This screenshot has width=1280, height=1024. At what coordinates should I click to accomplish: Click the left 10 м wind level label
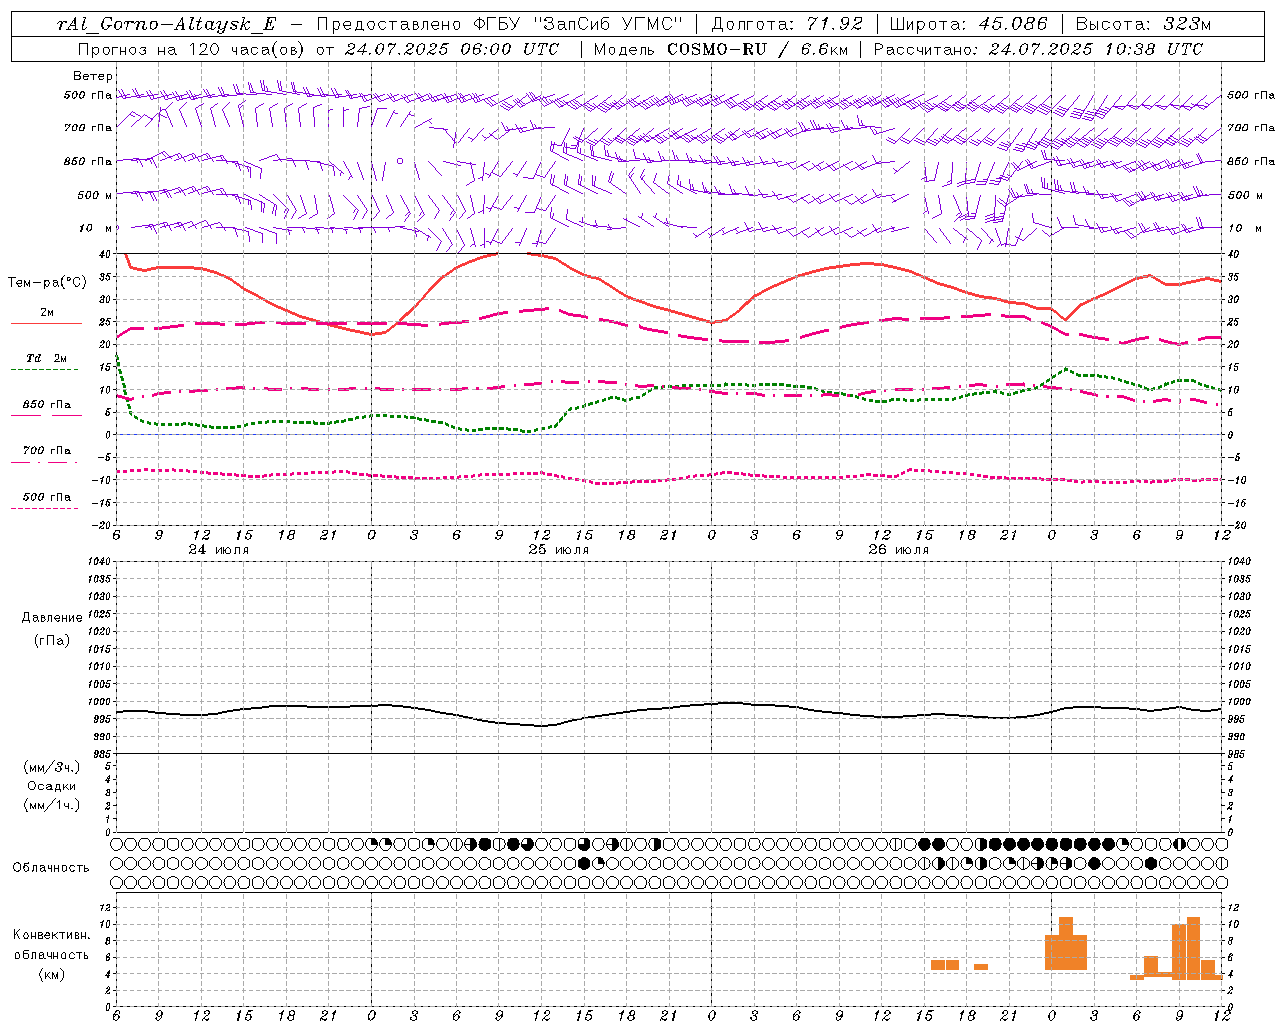[96, 228]
